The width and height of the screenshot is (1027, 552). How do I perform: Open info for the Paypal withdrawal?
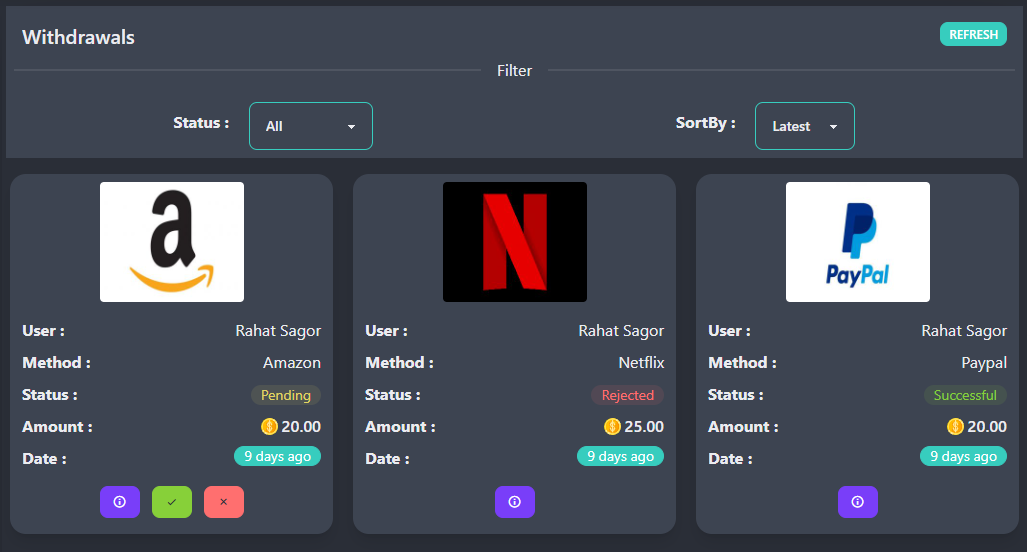(x=858, y=502)
